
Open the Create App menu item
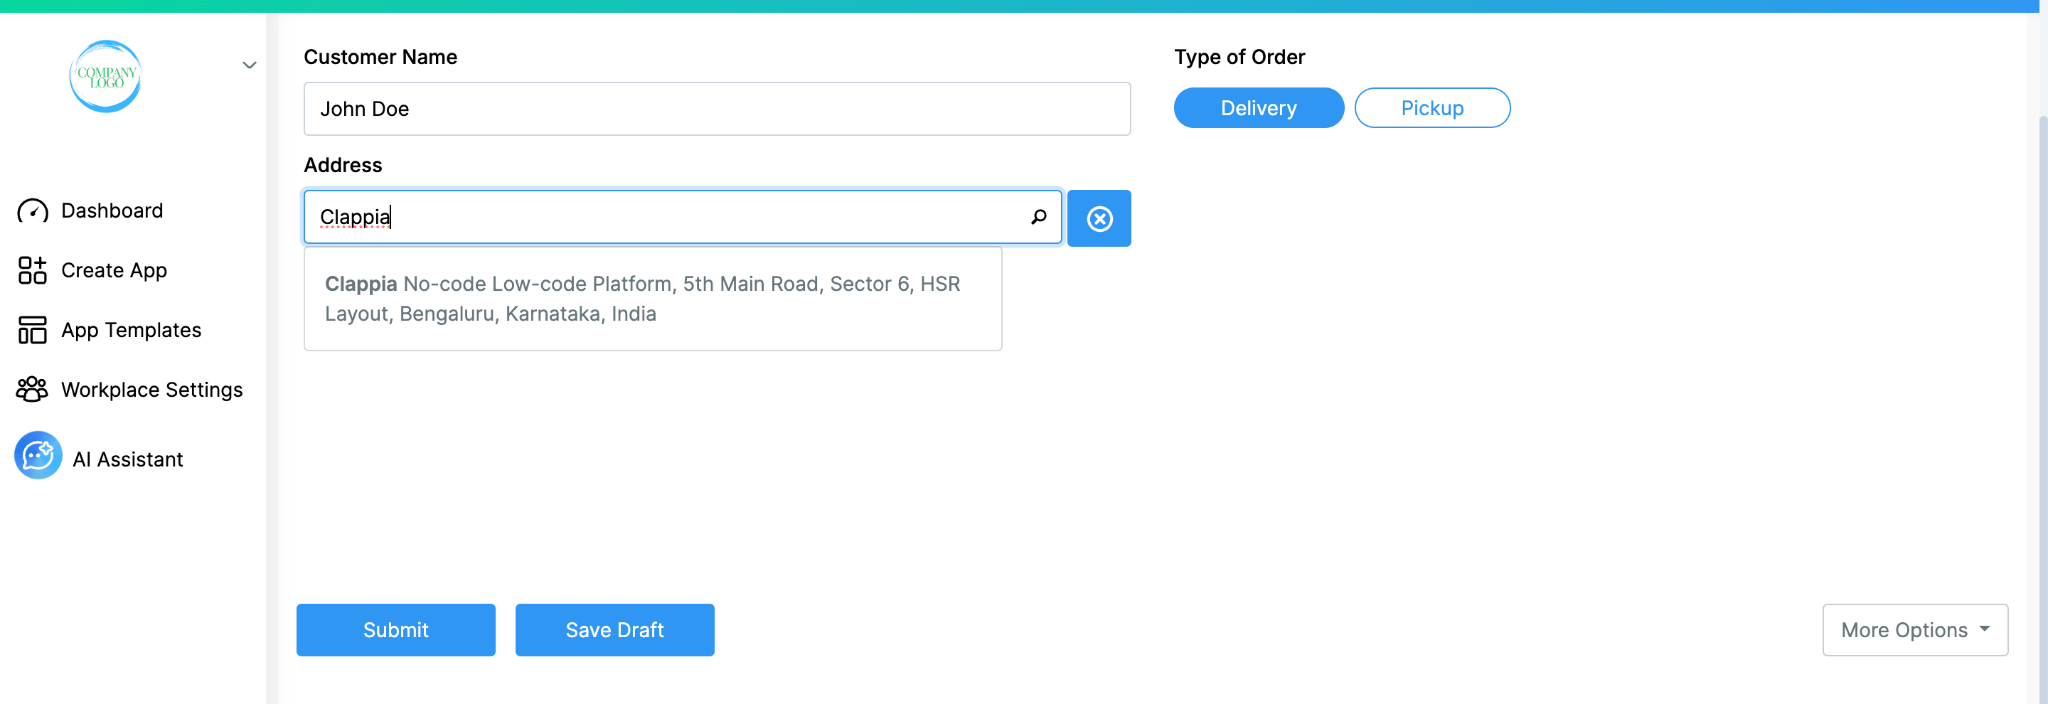(x=114, y=270)
